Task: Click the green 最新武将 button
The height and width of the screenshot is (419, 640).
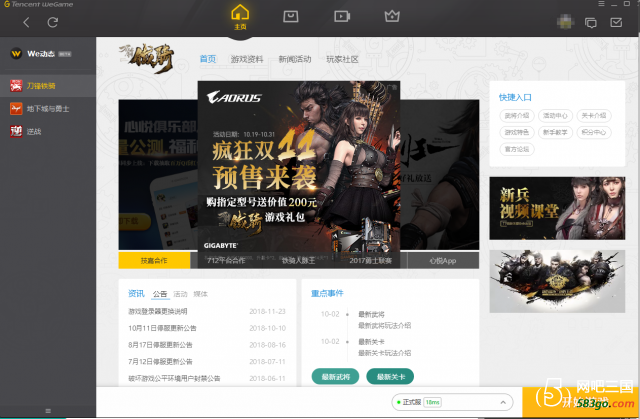Action: 336,377
